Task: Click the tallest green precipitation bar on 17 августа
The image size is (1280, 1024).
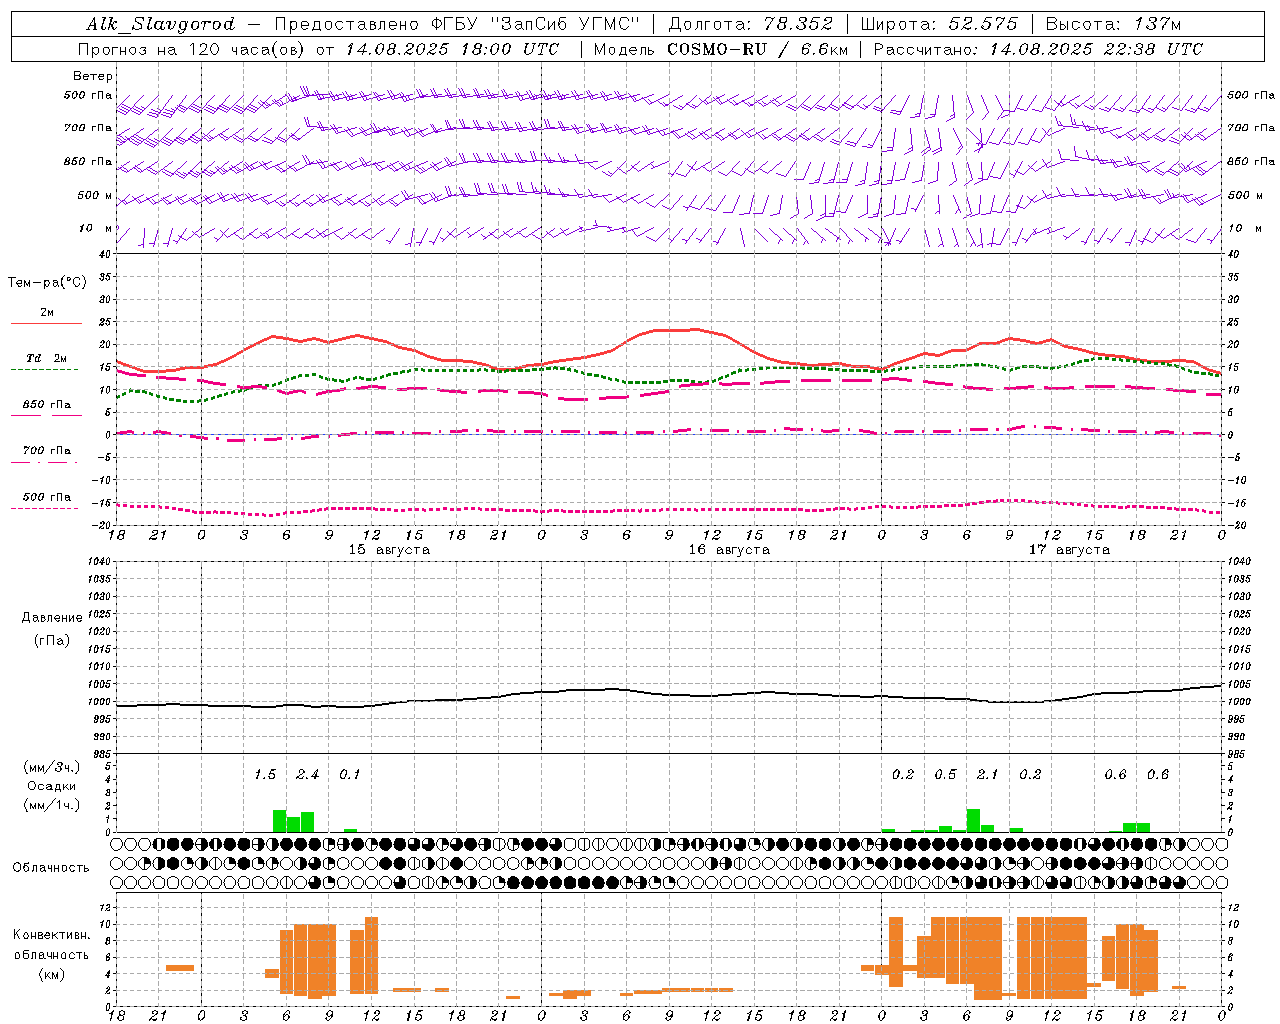Action: coord(973,820)
